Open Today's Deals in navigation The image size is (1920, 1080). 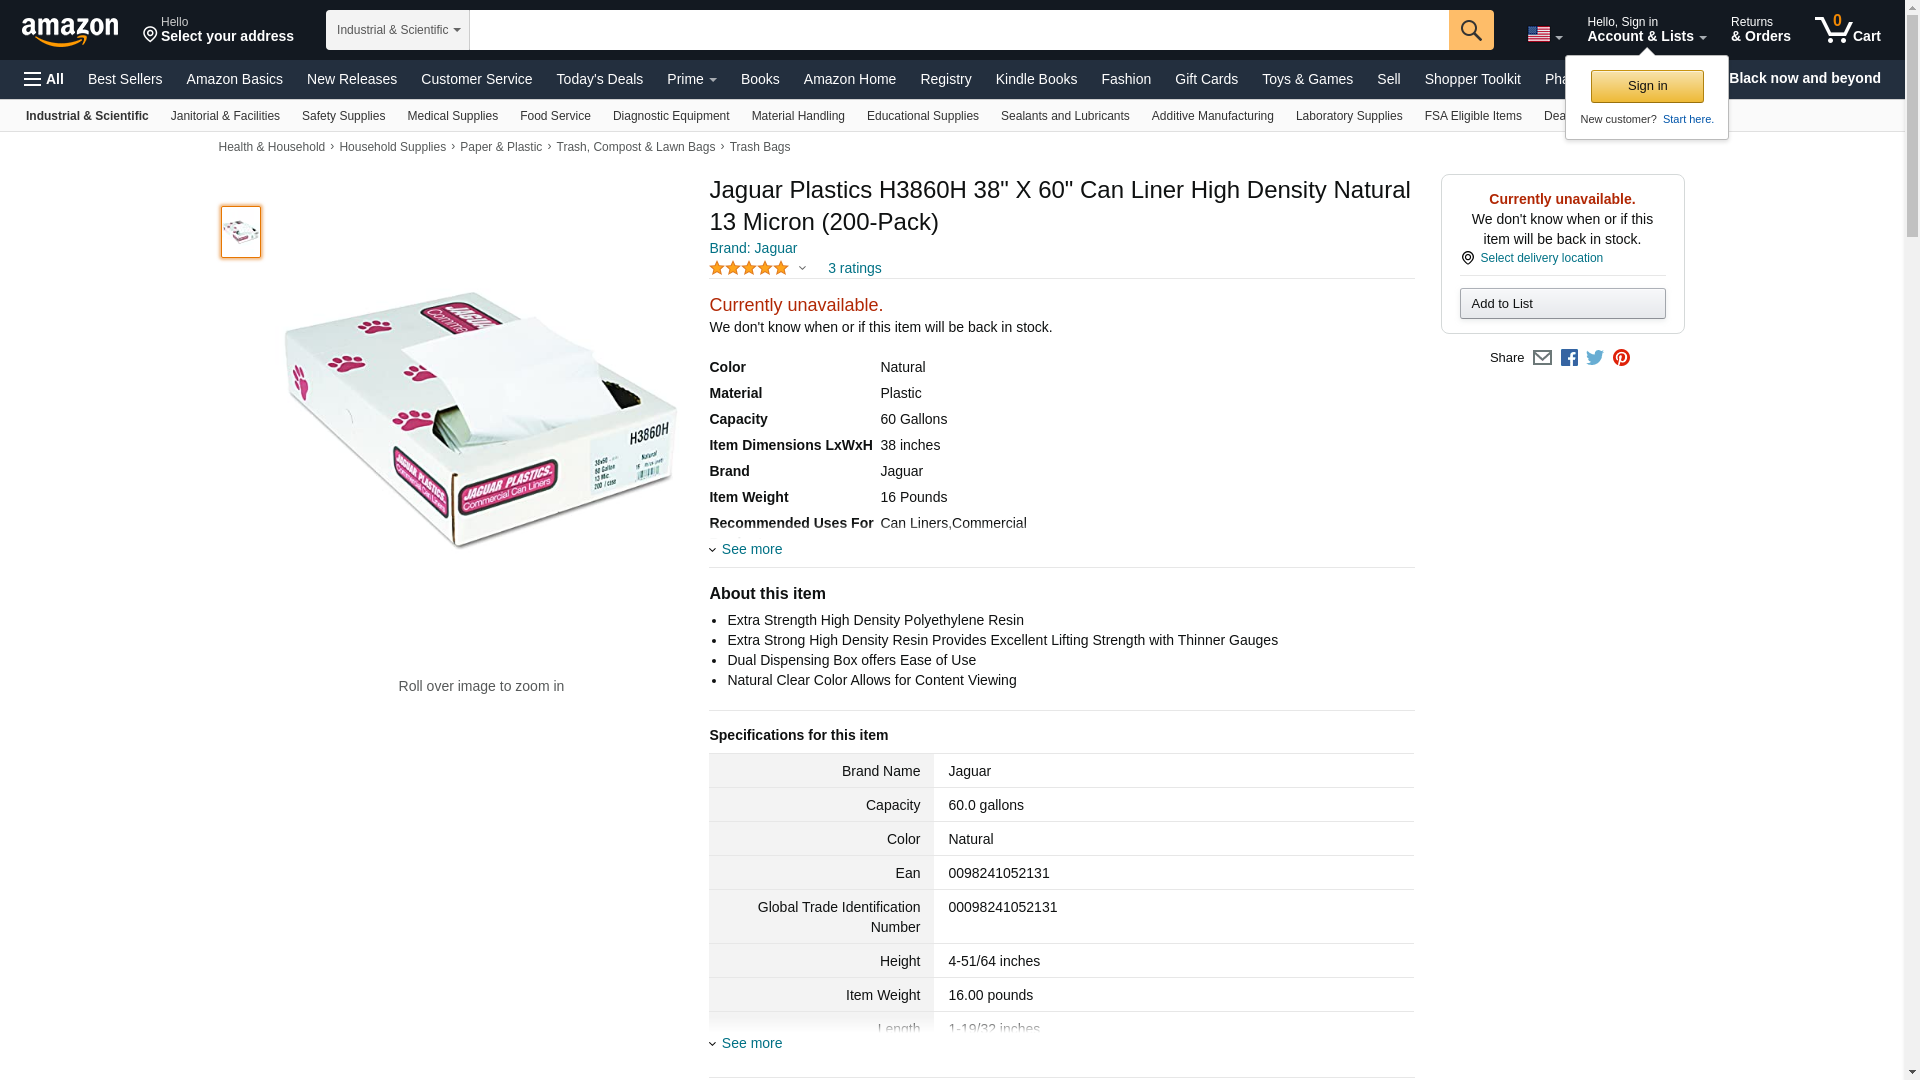[x=599, y=79]
